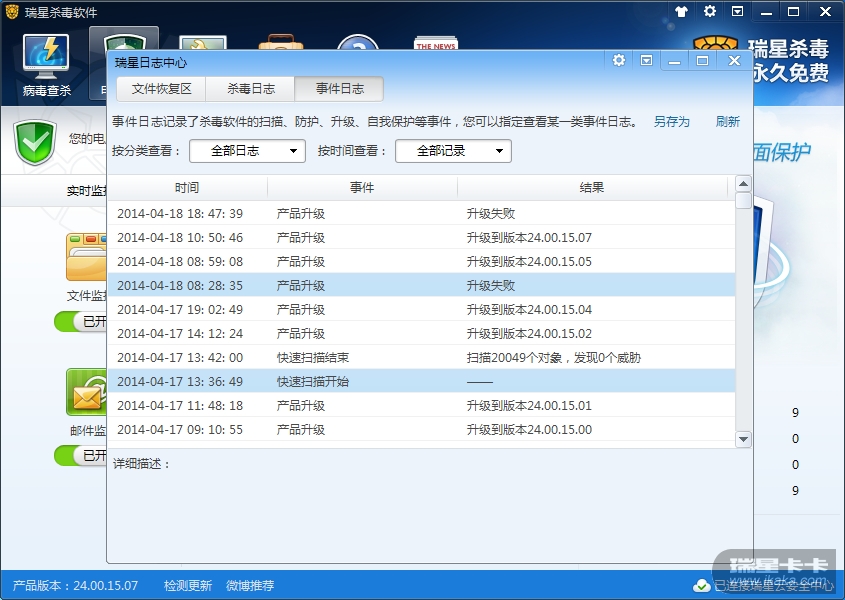
Task: Click the THE NEWS icon in toolbar
Action: pos(435,46)
